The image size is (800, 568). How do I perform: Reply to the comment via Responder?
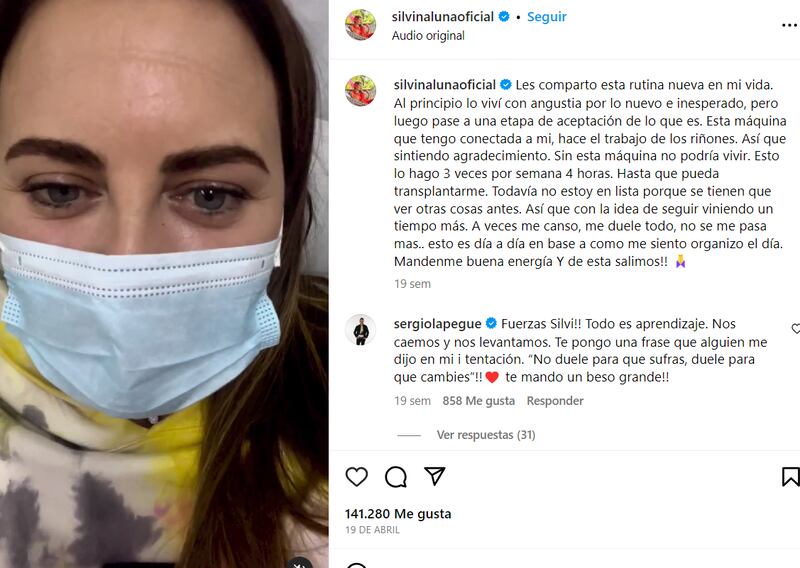[555, 401]
